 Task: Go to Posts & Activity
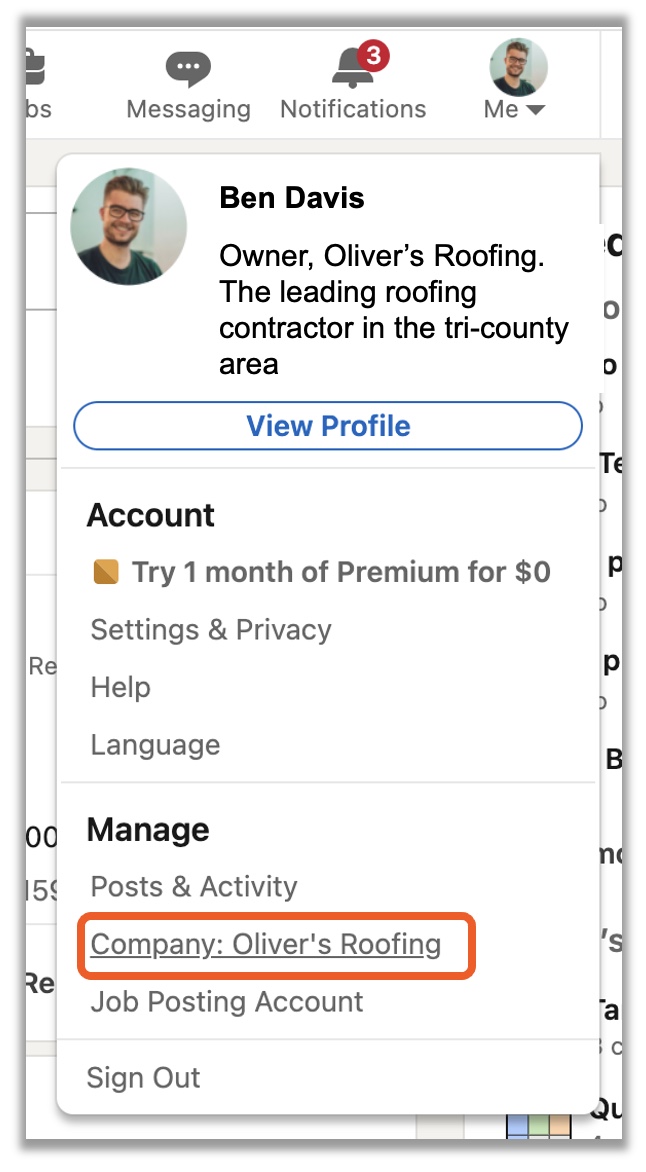click(194, 886)
